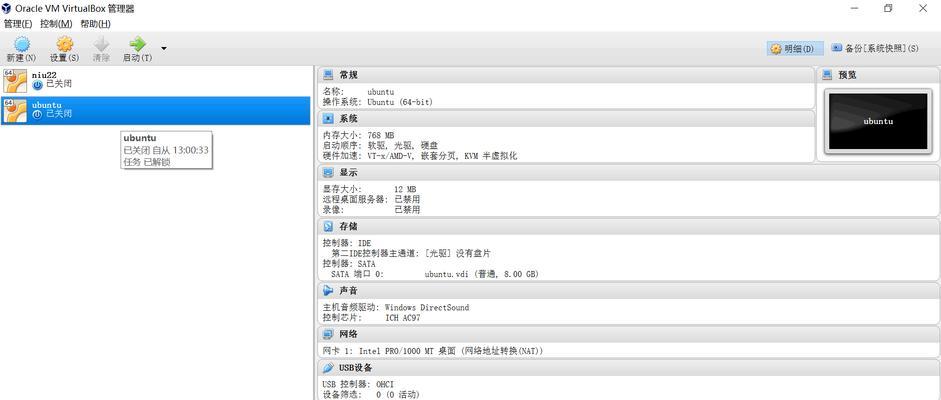The image size is (941, 400).
Task: Click 录像: 已禁用 line
Action: tap(371, 210)
